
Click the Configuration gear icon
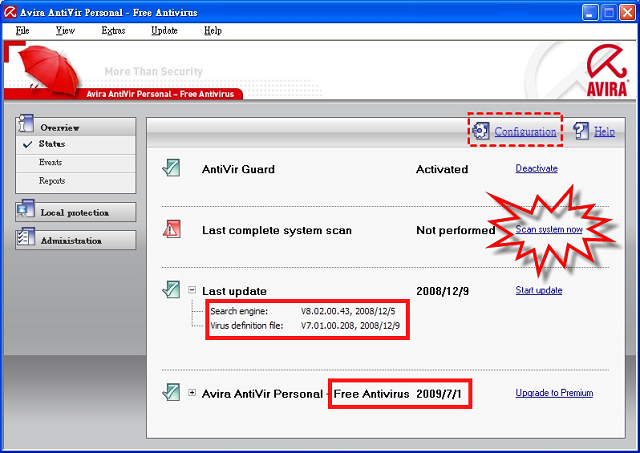click(480, 131)
